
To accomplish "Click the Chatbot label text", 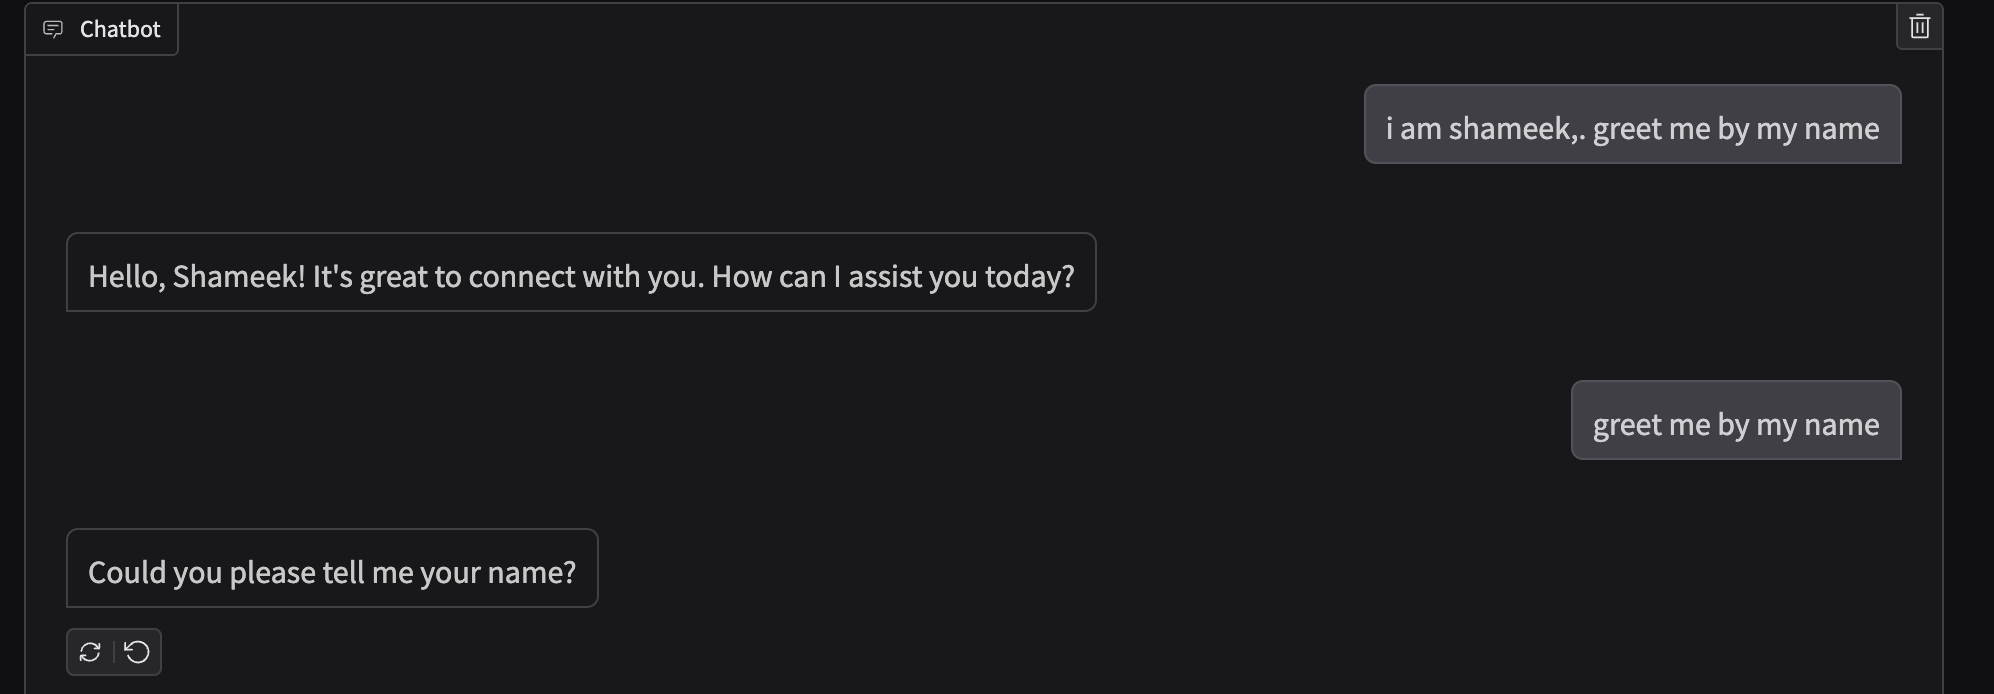I will (120, 29).
